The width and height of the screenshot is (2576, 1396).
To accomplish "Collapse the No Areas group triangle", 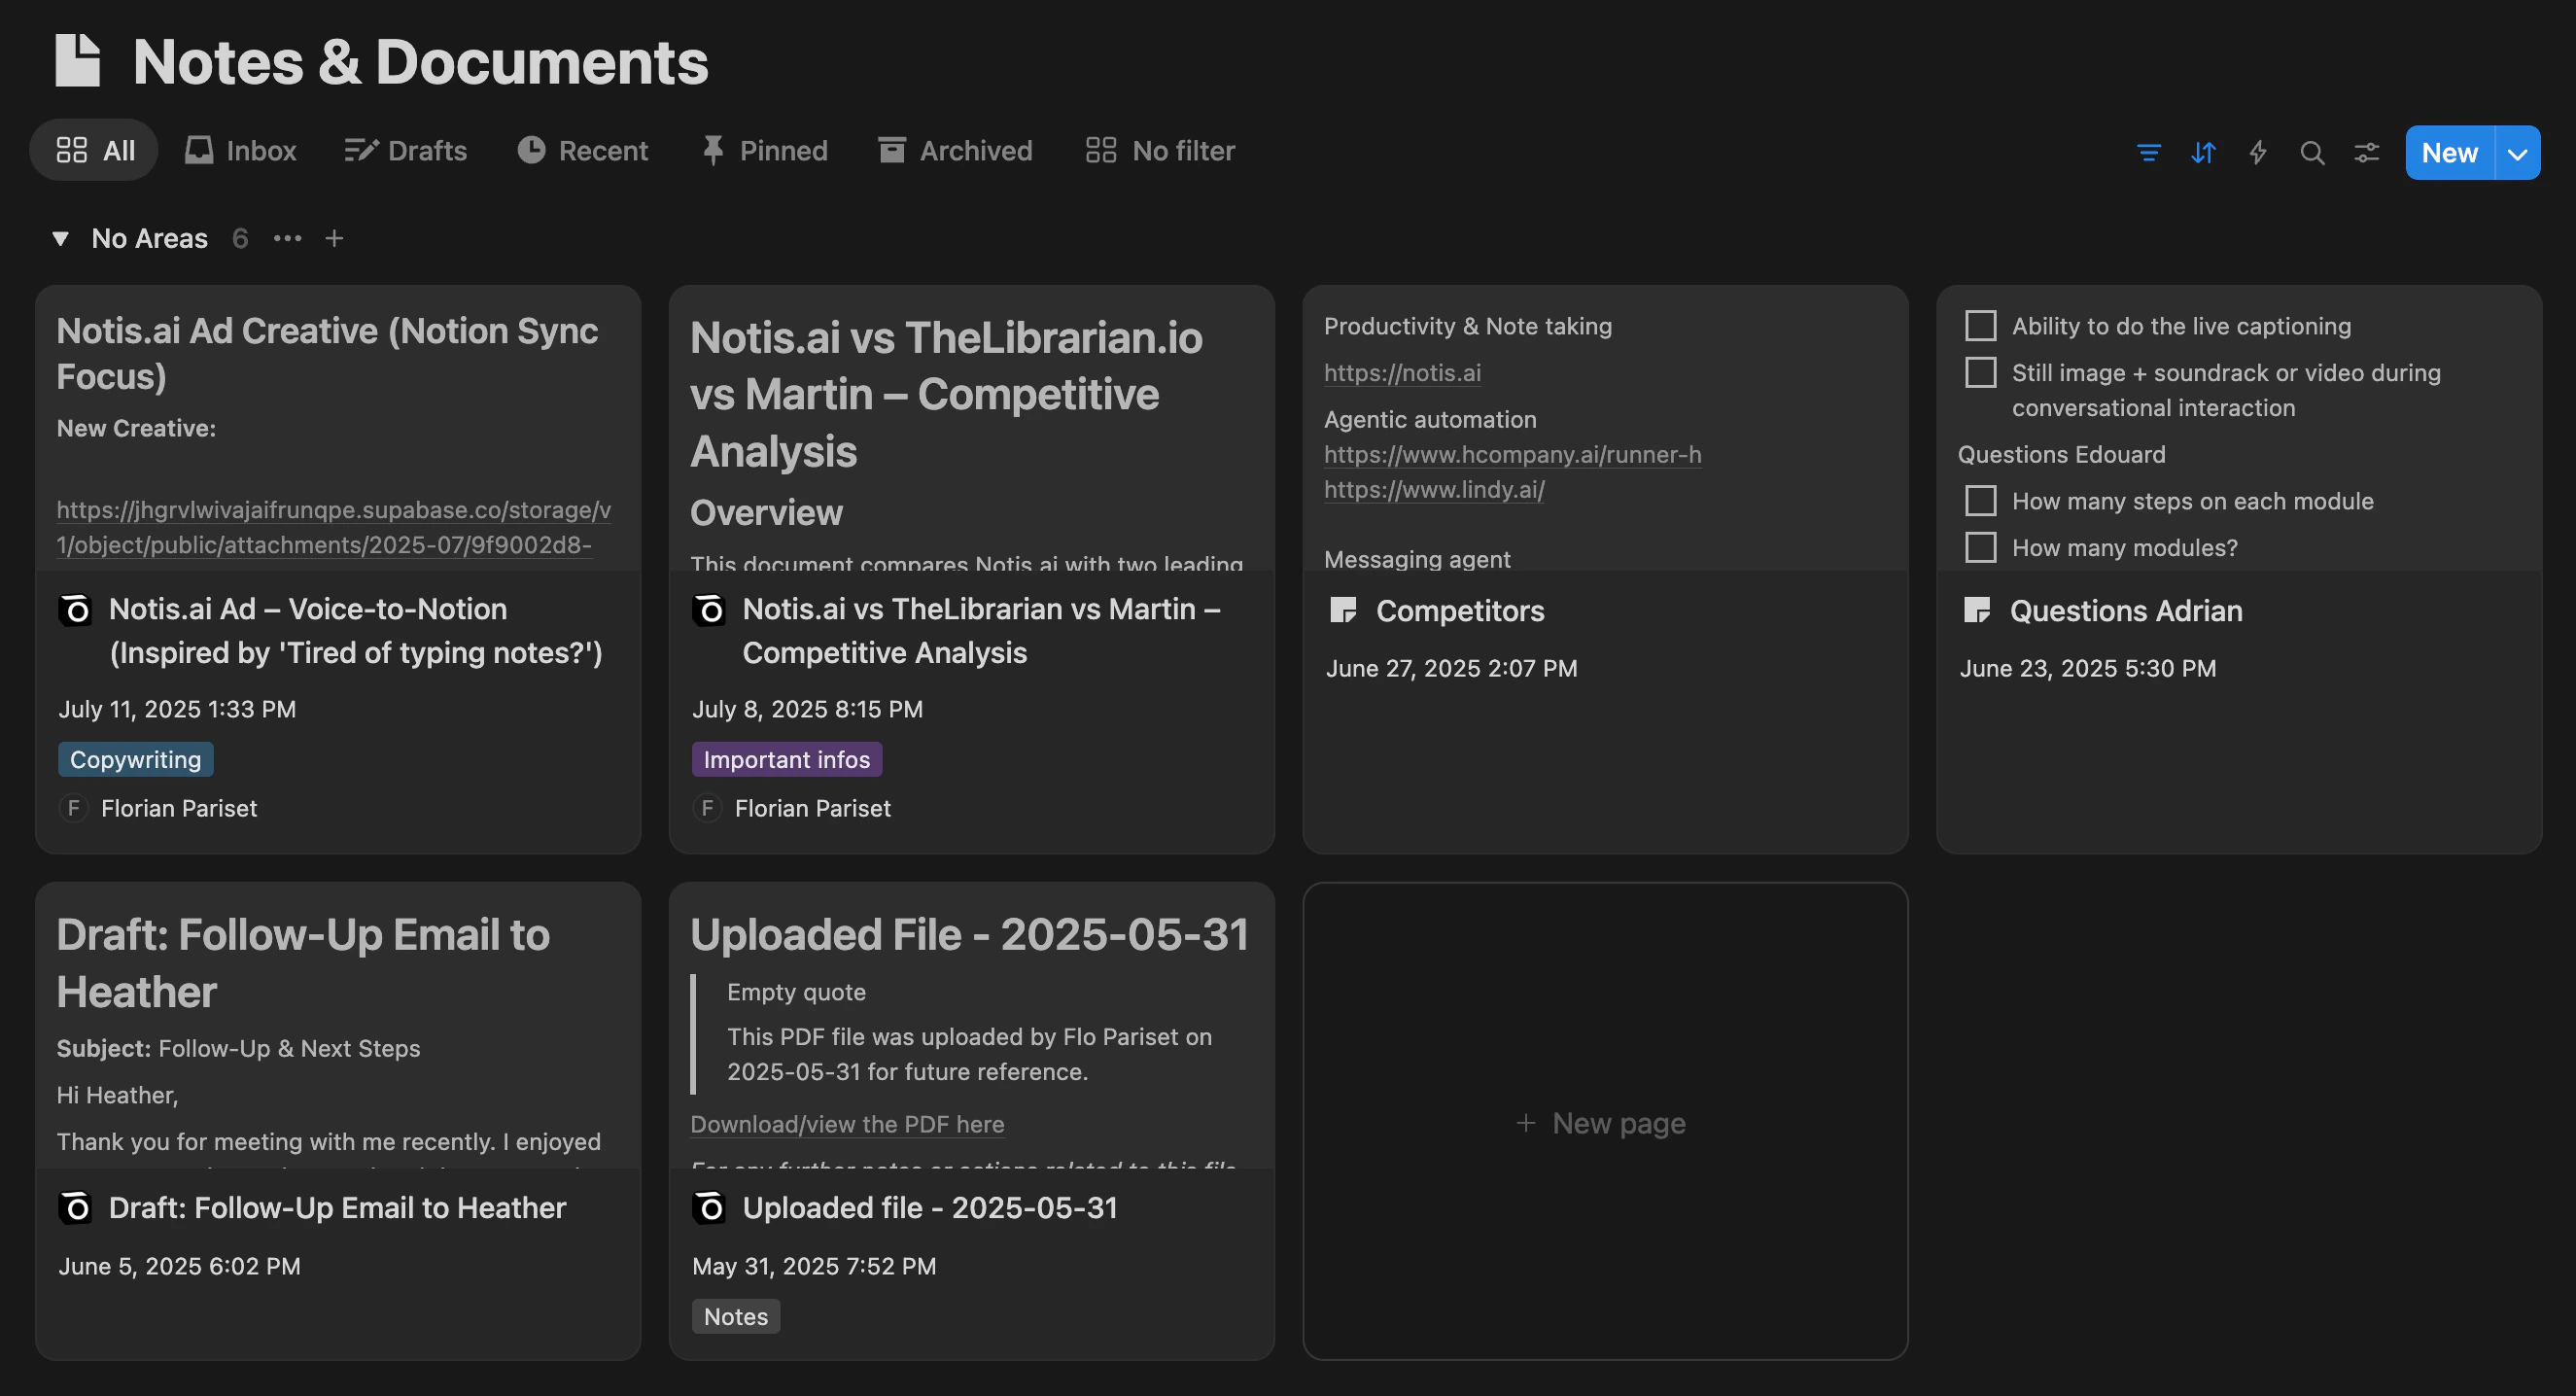I will pos(60,238).
